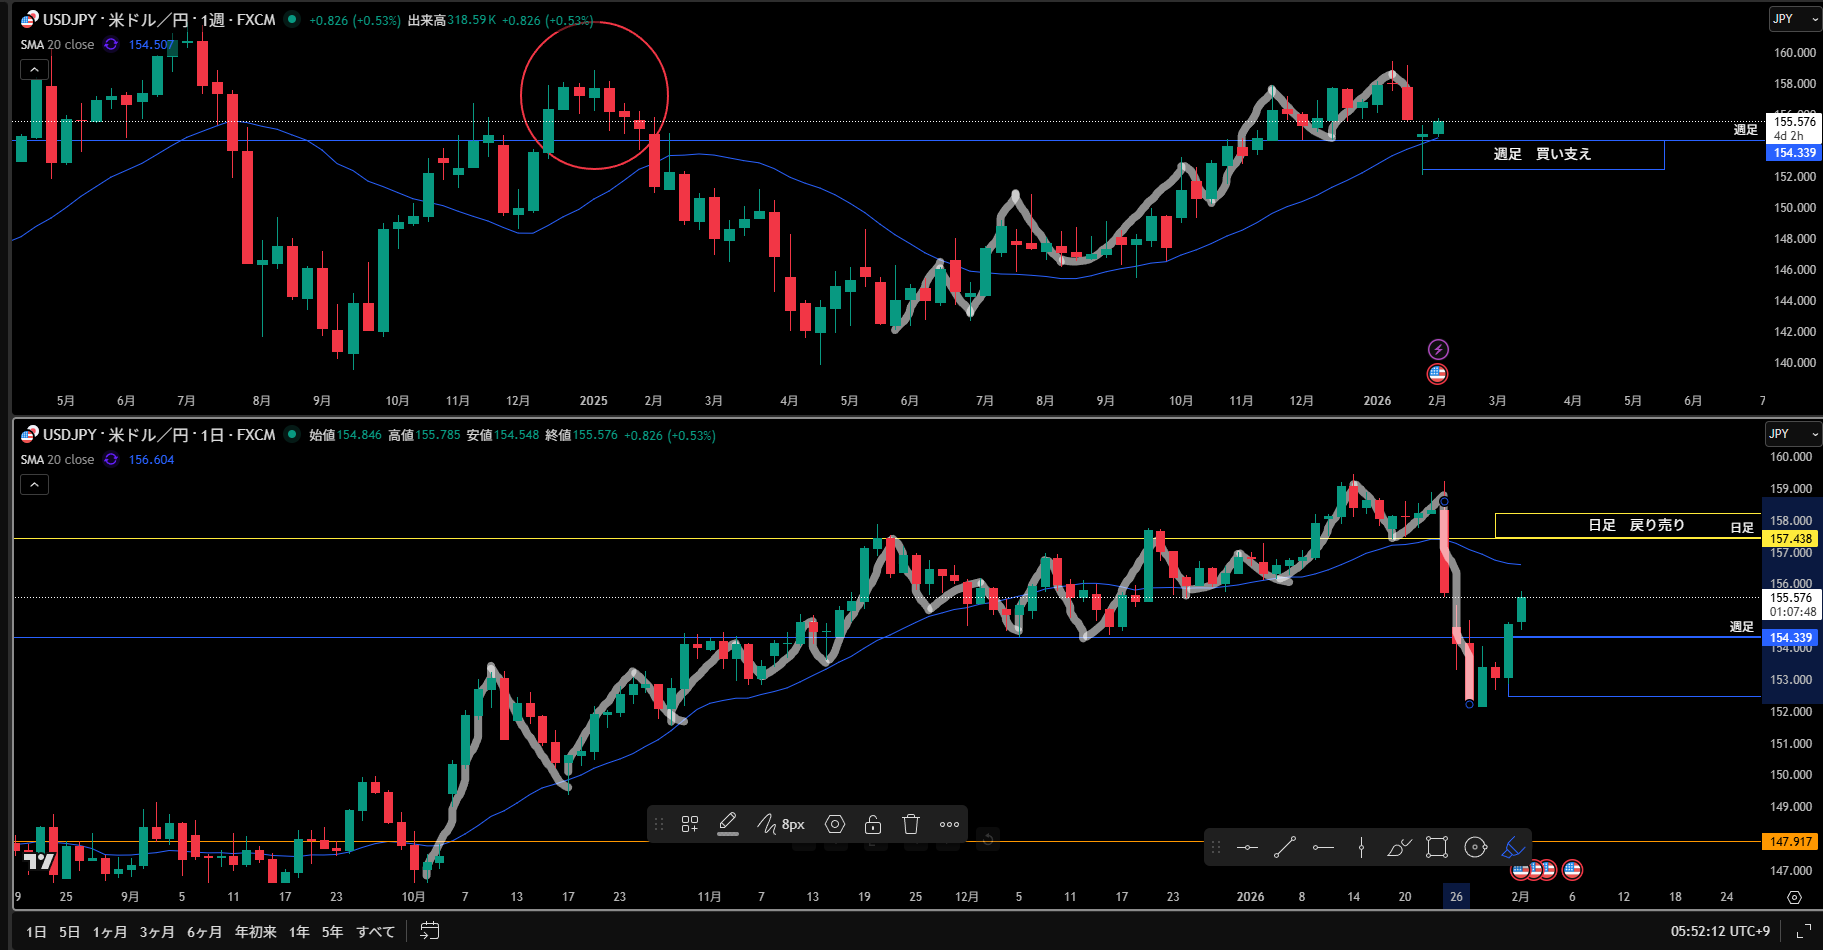This screenshot has height=950, width=1823.
Task: Collapse the daily chart indicator legend
Action: (34, 485)
